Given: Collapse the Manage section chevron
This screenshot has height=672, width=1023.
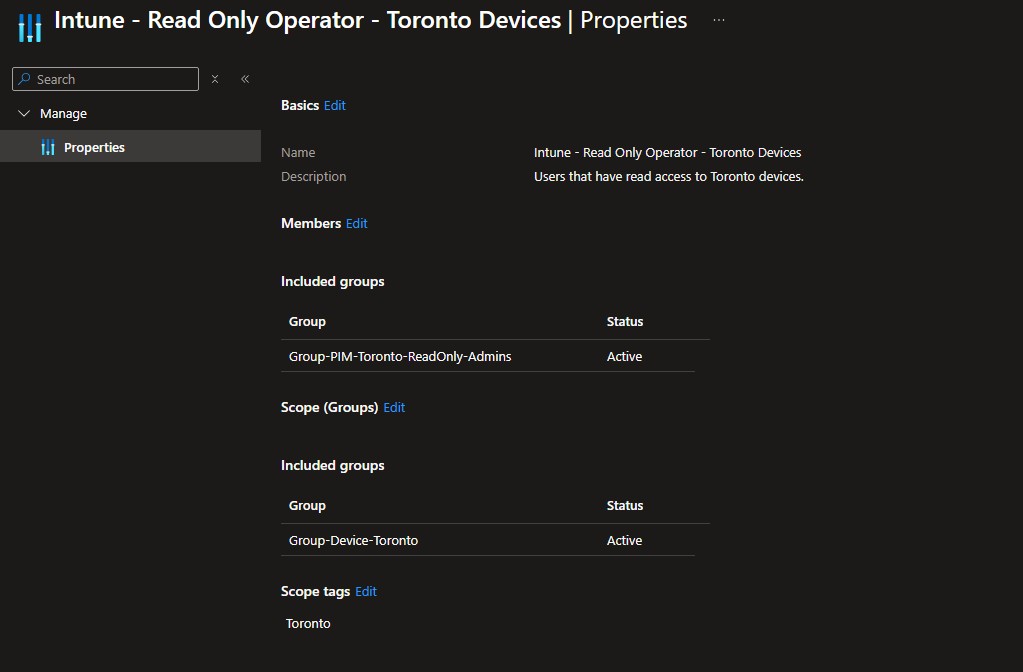Looking at the screenshot, I should [25, 114].
